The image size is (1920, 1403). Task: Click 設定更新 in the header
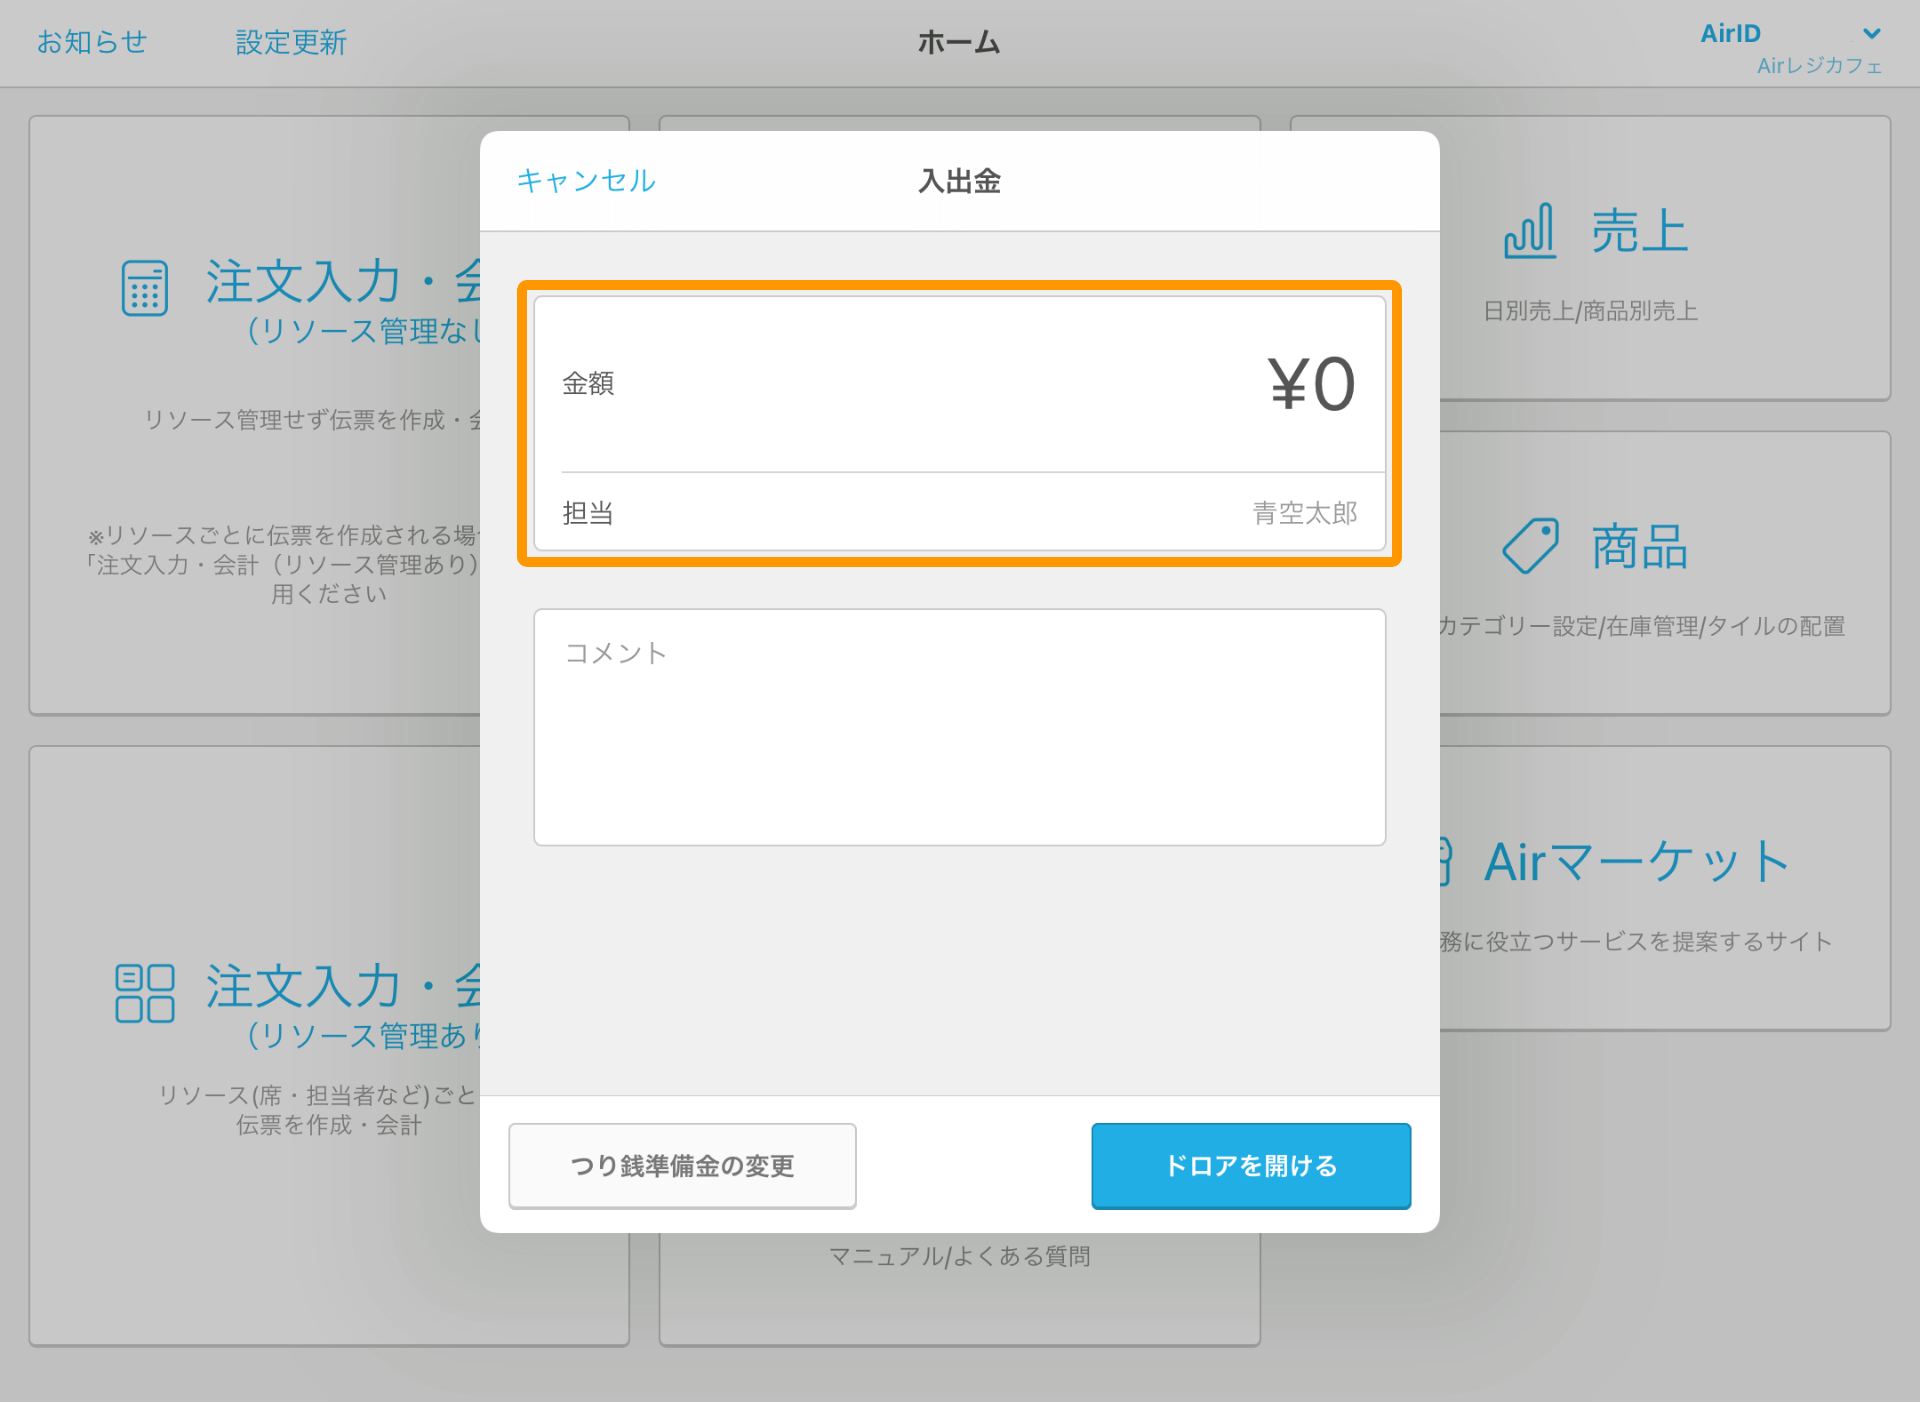point(291,42)
